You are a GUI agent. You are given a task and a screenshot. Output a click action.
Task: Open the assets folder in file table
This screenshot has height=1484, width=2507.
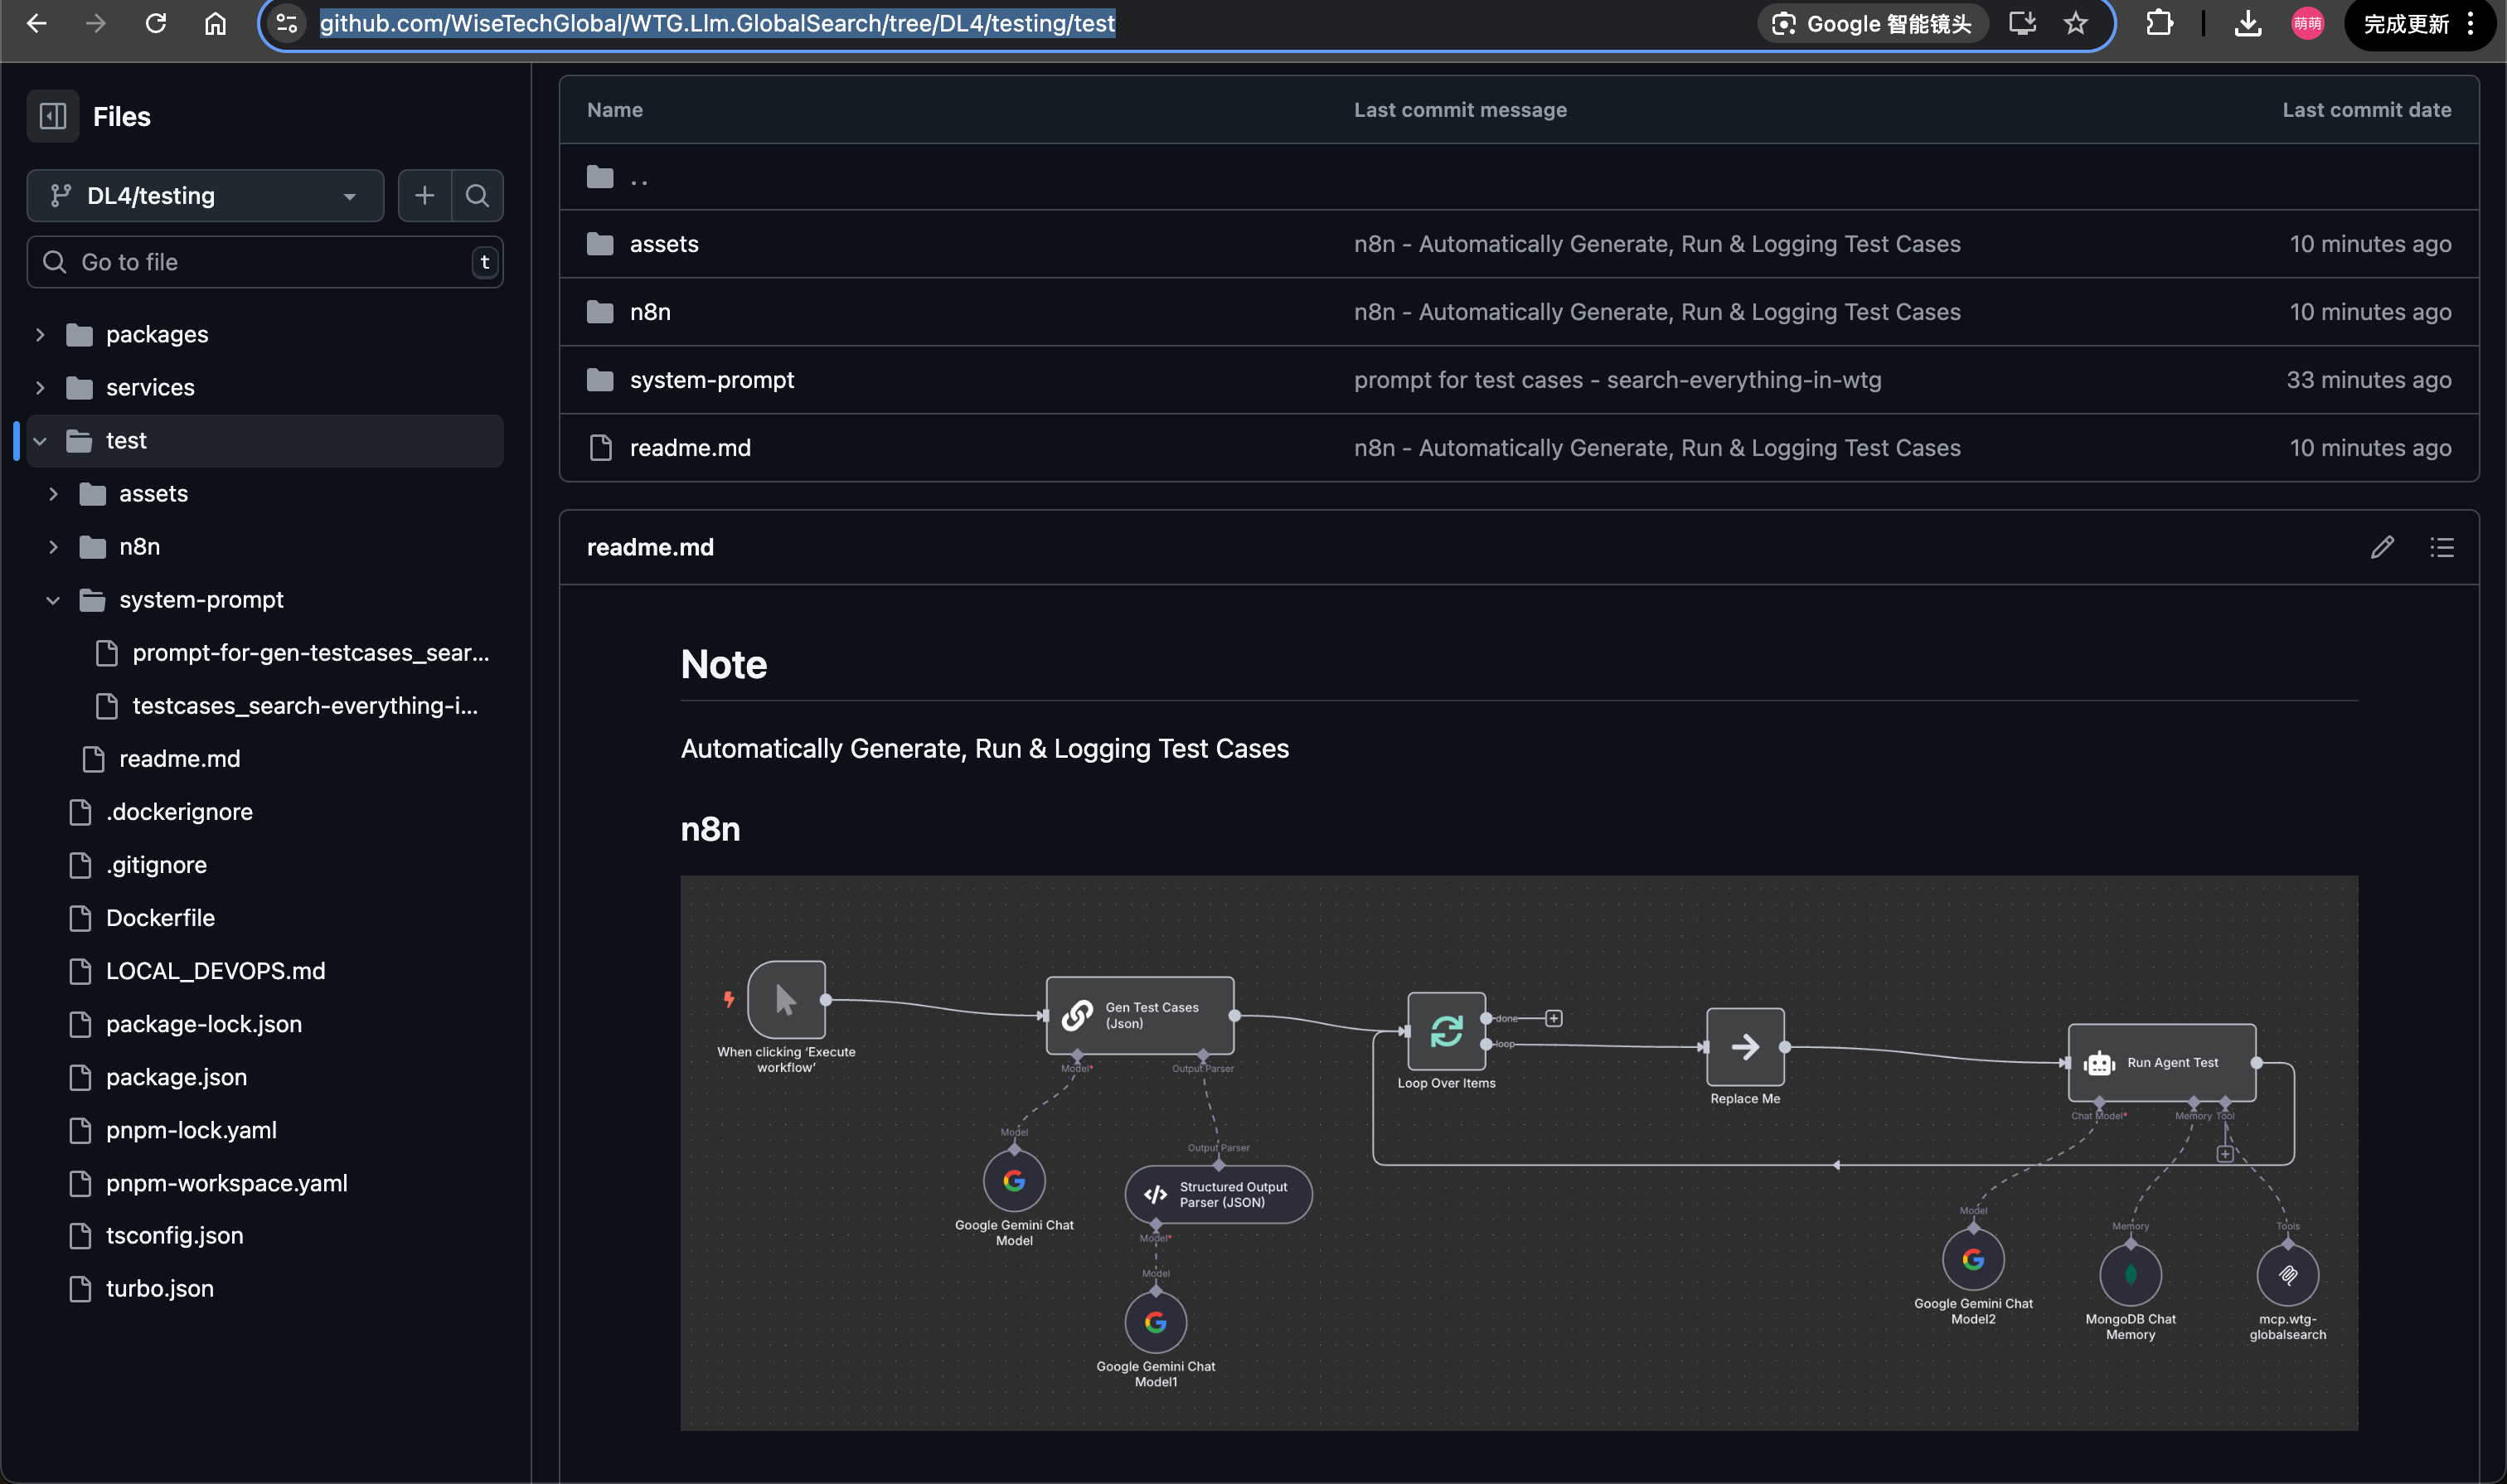pos(664,244)
